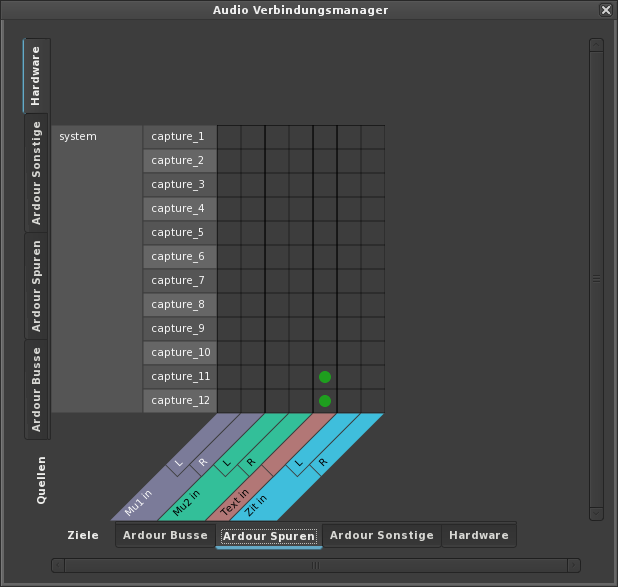Click the capture_6 row label

click(x=180, y=257)
